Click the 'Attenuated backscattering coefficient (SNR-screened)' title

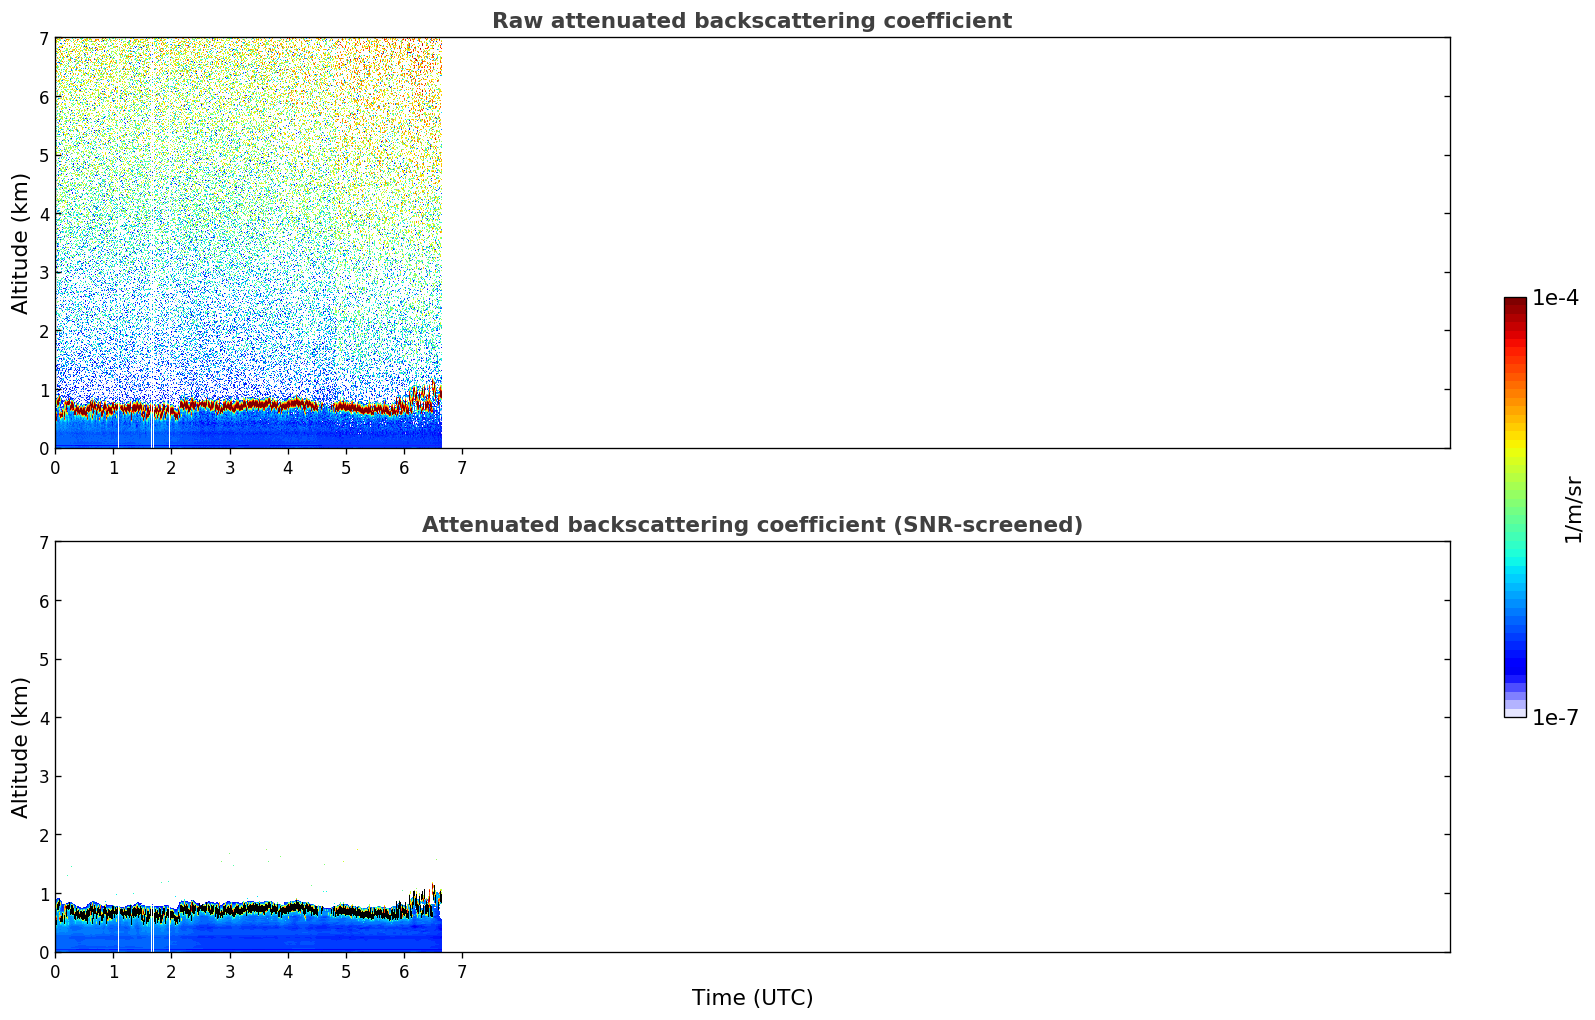click(752, 525)
